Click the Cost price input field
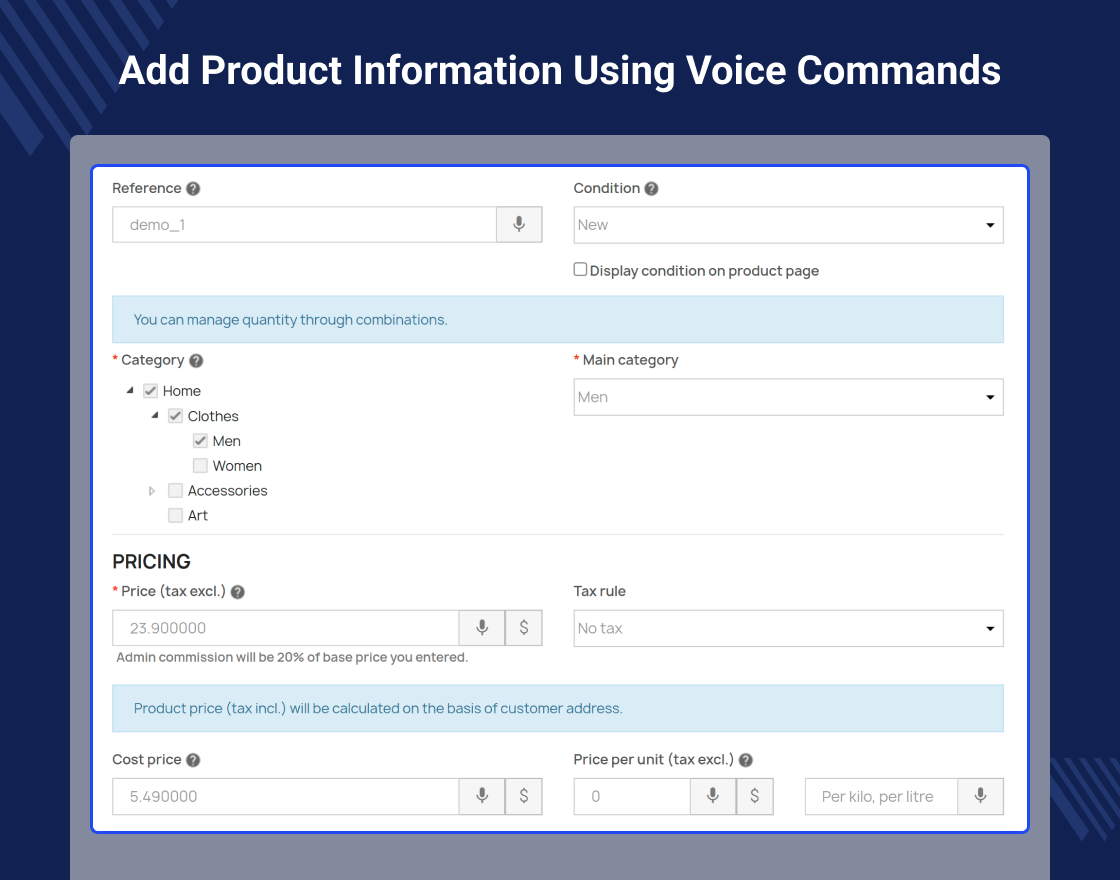The height and width of the screenshot is (880, 1120). point(286,796)
